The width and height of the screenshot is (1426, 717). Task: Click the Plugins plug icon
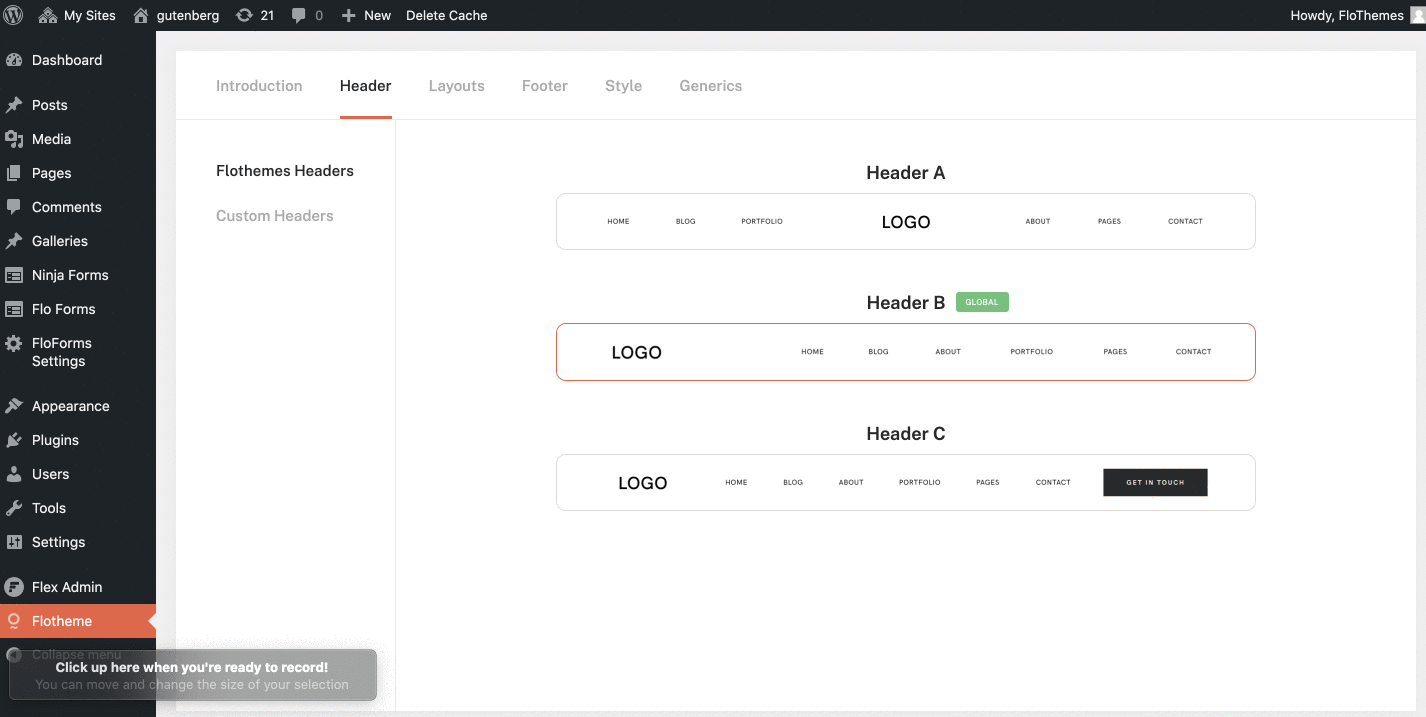click(14, 440)
